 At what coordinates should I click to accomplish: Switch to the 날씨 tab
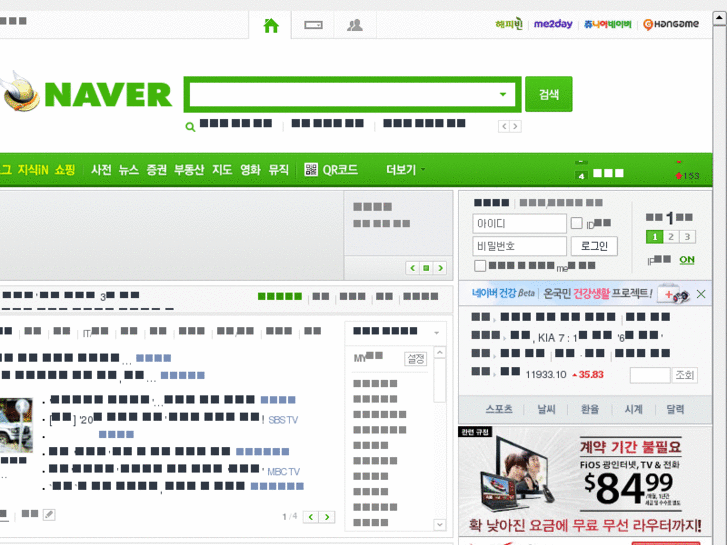click(546, 409)
